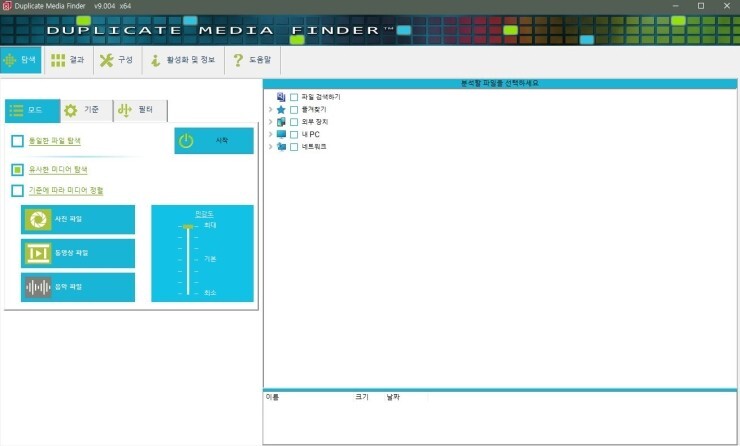Uncheck the 유사한 미디어 탐색 checkbox
Screen dimensions: 740x446
pos(17,169)
